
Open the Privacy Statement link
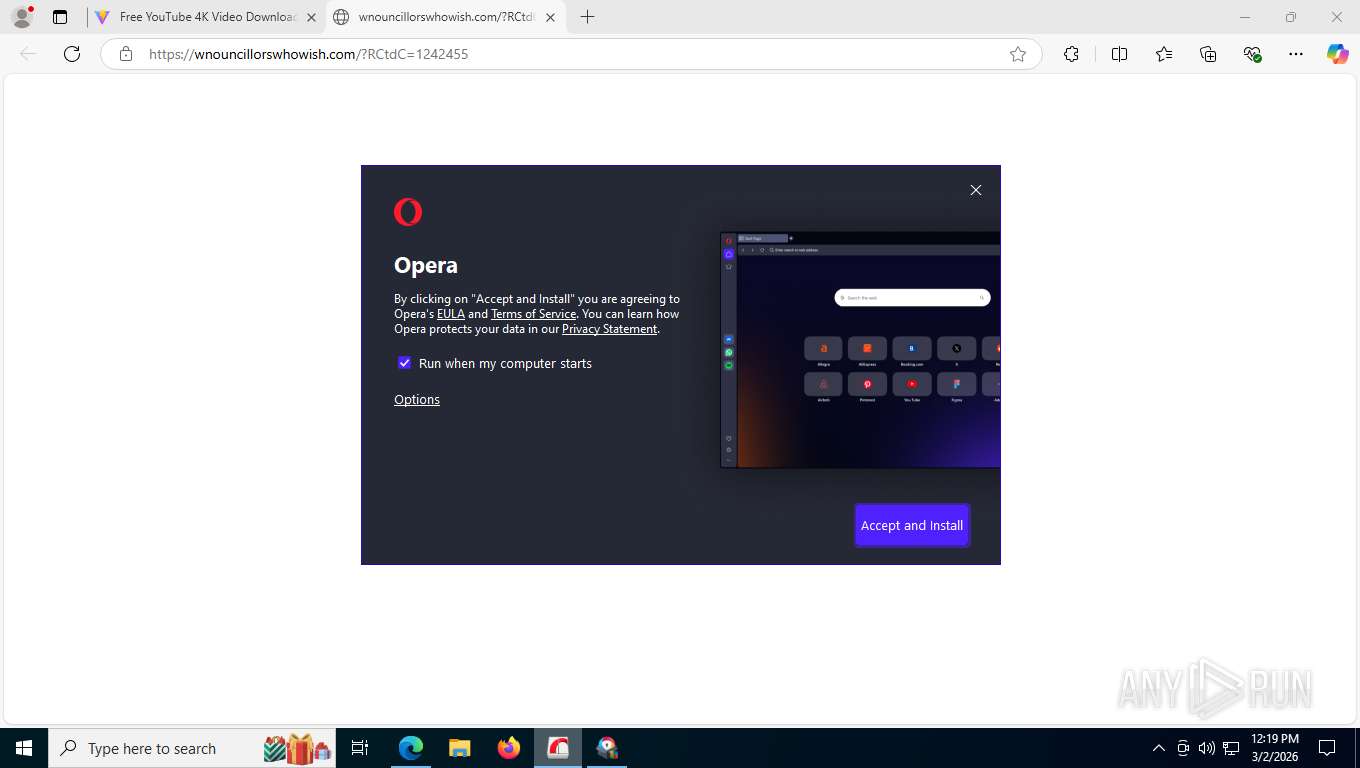click(609, 329)
